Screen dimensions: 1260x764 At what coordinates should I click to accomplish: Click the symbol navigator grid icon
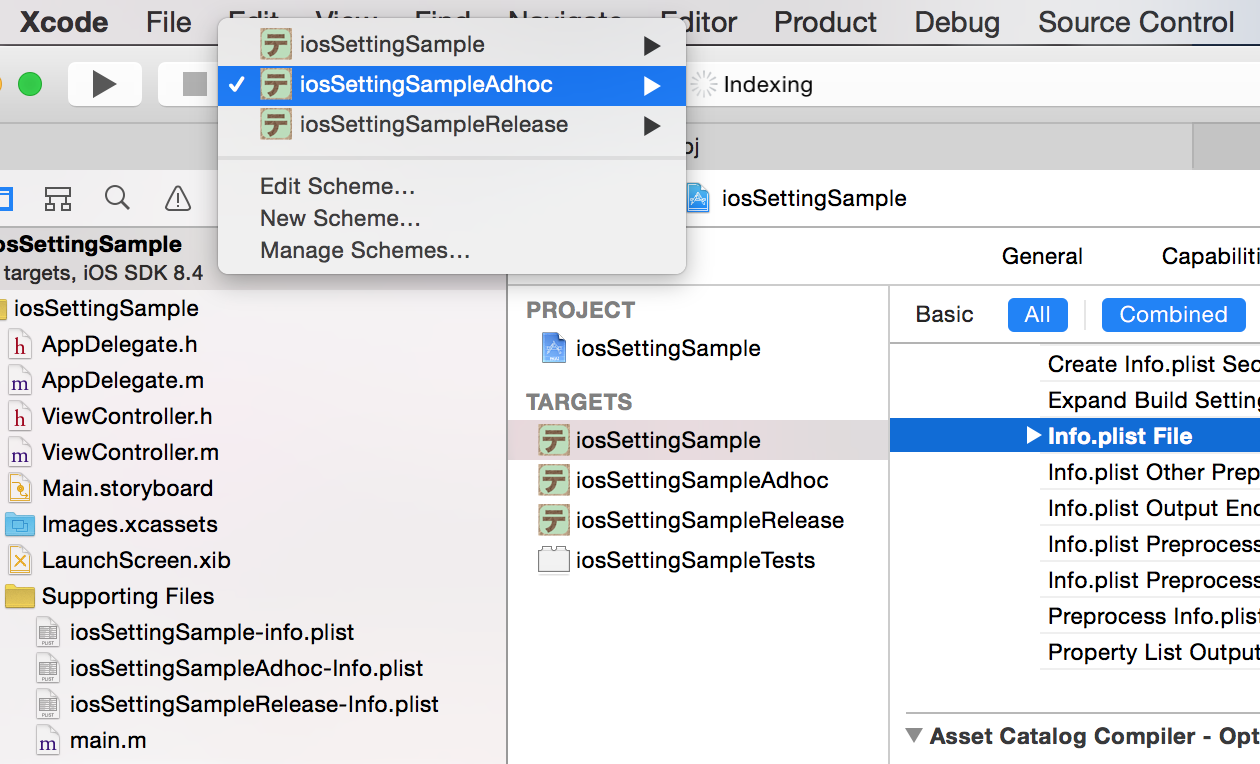click(57, 198)
